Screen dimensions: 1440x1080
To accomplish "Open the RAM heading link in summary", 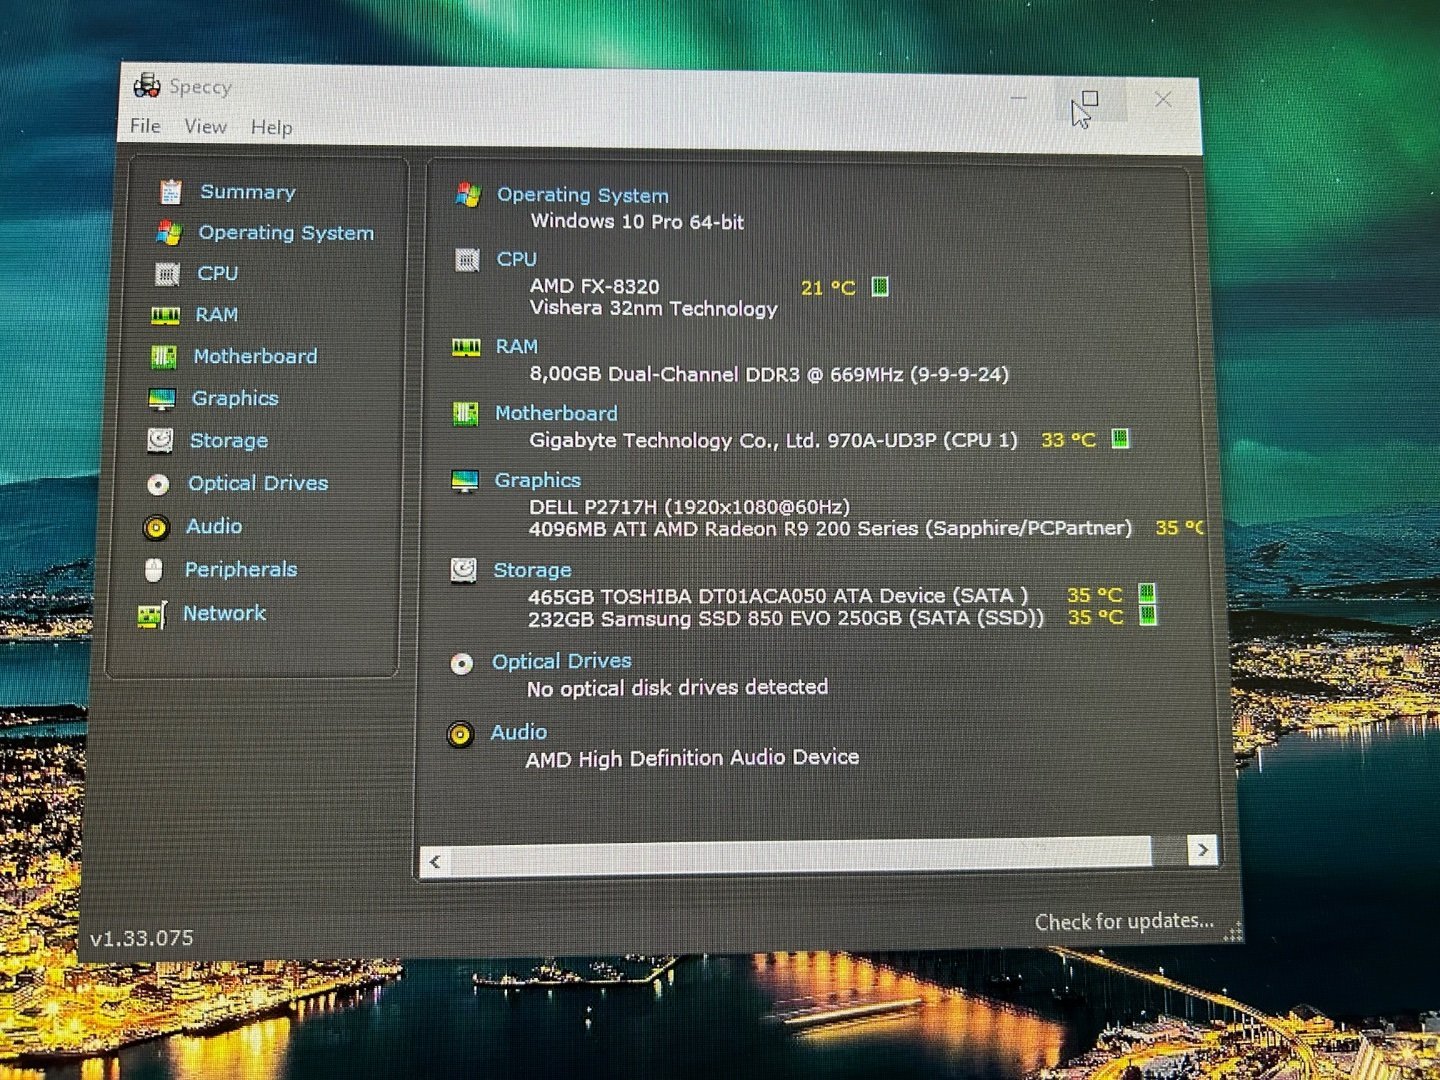I will coord(516,346).
